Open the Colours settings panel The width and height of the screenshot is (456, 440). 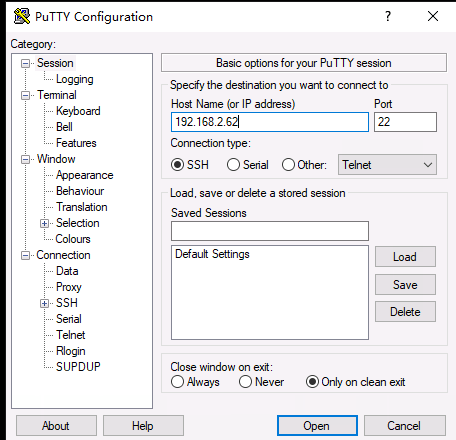[73, 239]
